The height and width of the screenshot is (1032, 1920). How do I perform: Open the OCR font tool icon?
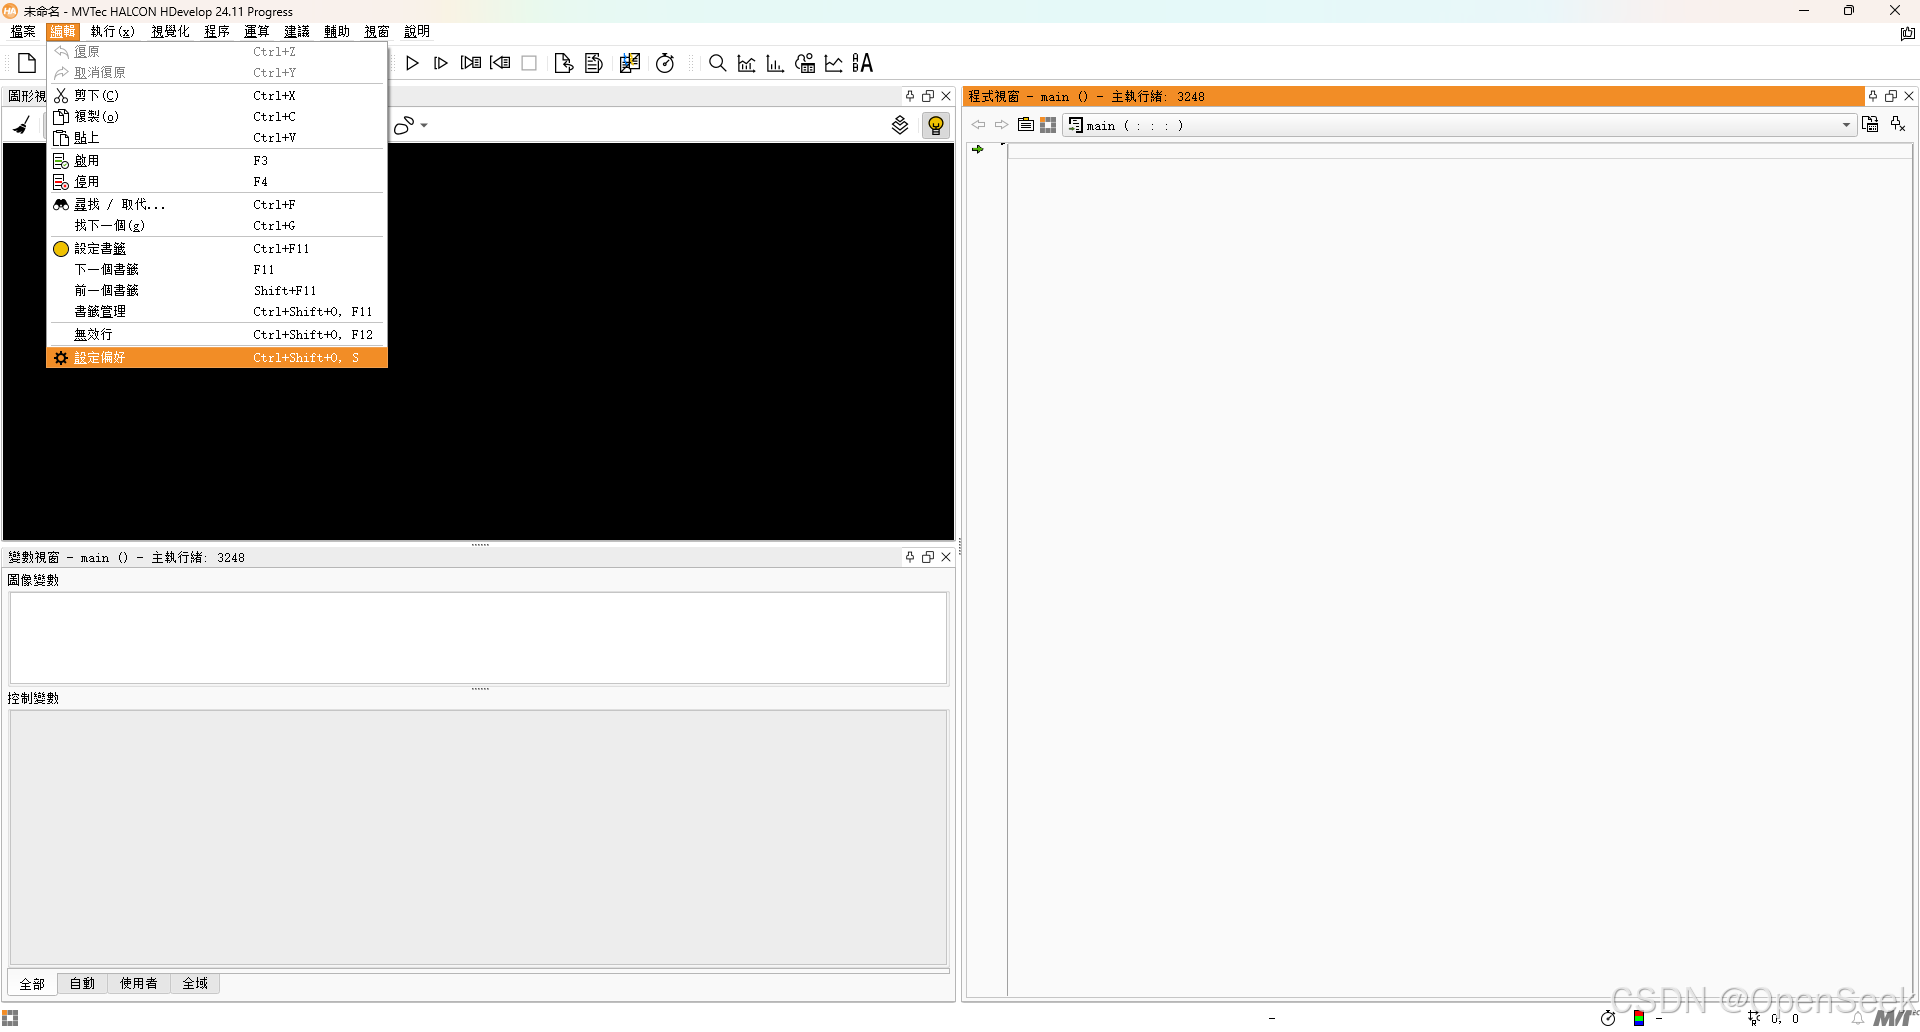(863, 63)
